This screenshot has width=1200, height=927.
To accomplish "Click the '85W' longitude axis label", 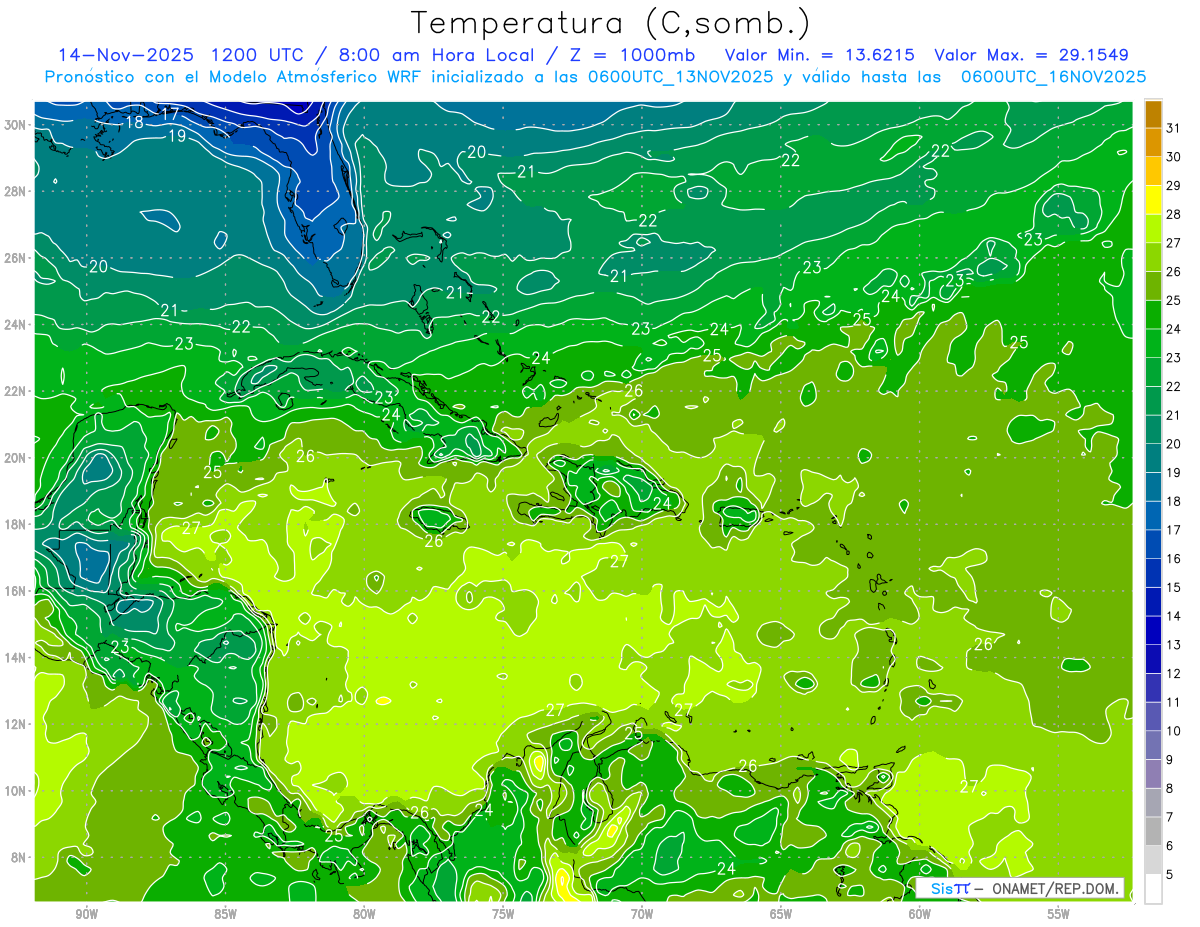I will tap(225, 914).
